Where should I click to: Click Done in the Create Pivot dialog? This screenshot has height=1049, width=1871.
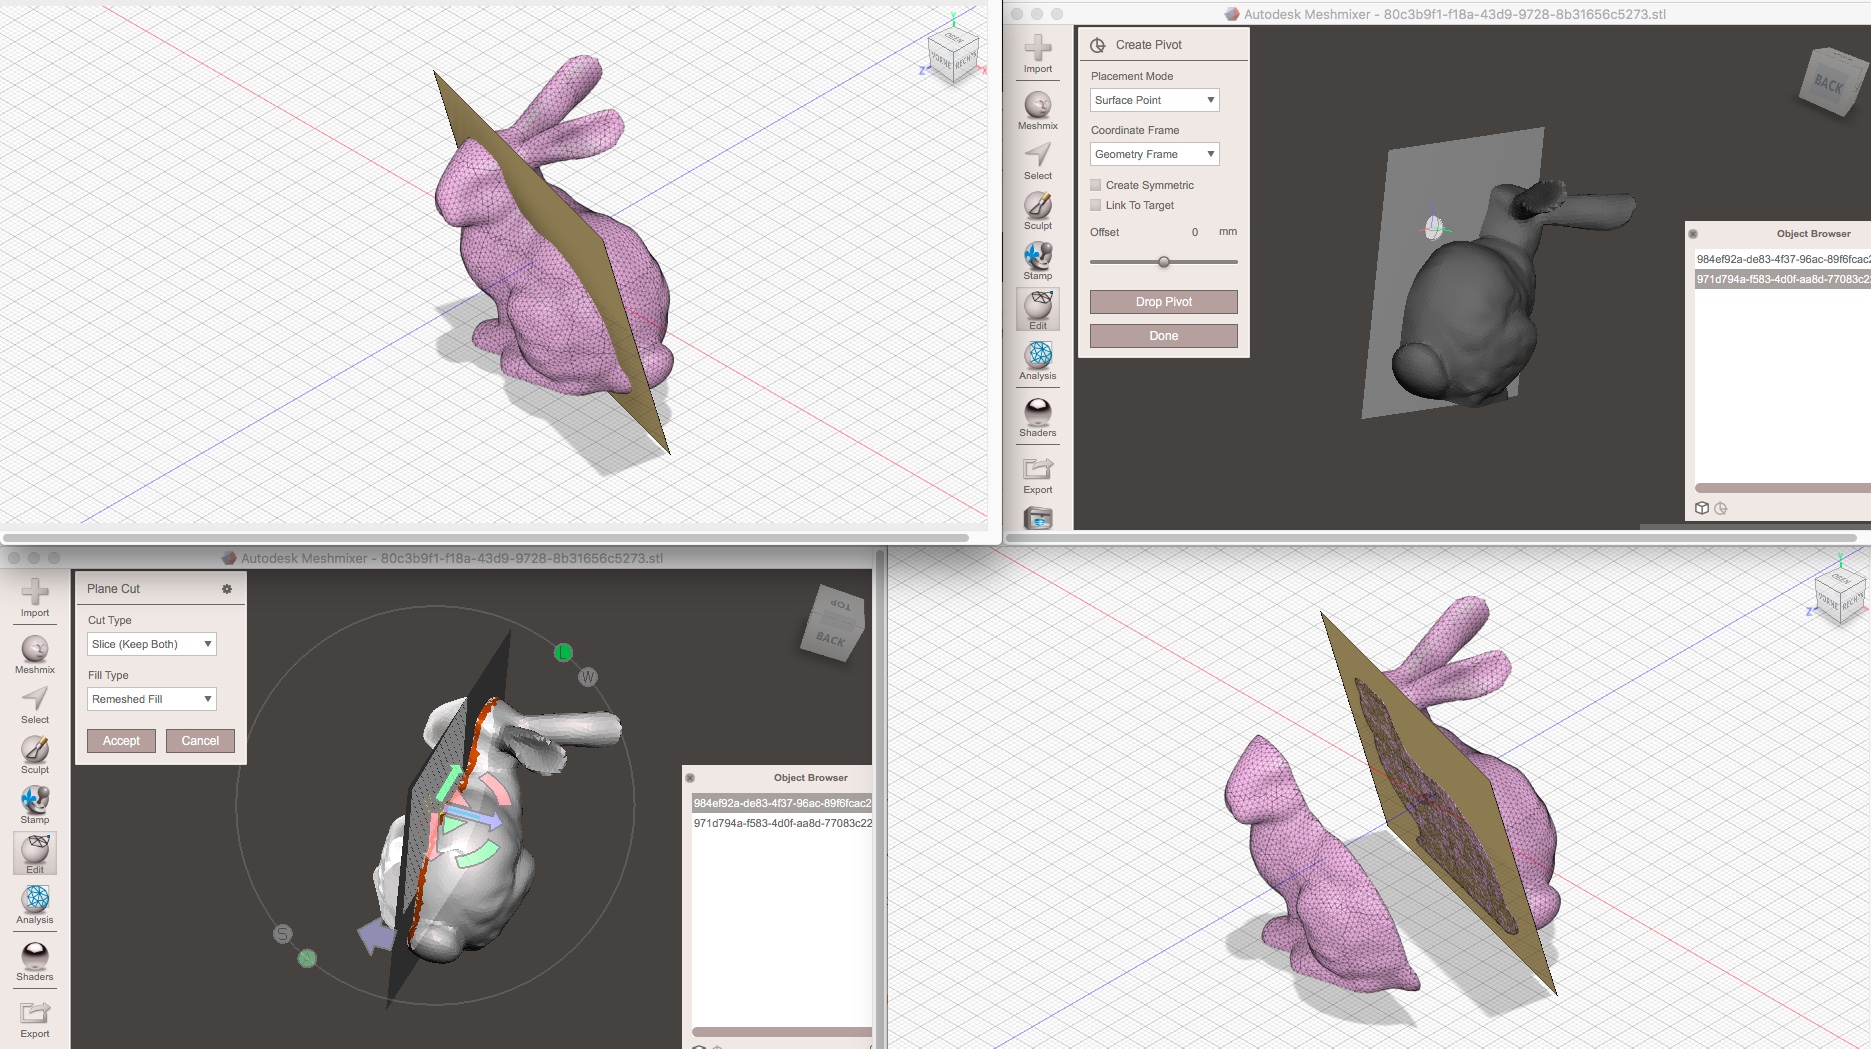[x=1163, y=335]
